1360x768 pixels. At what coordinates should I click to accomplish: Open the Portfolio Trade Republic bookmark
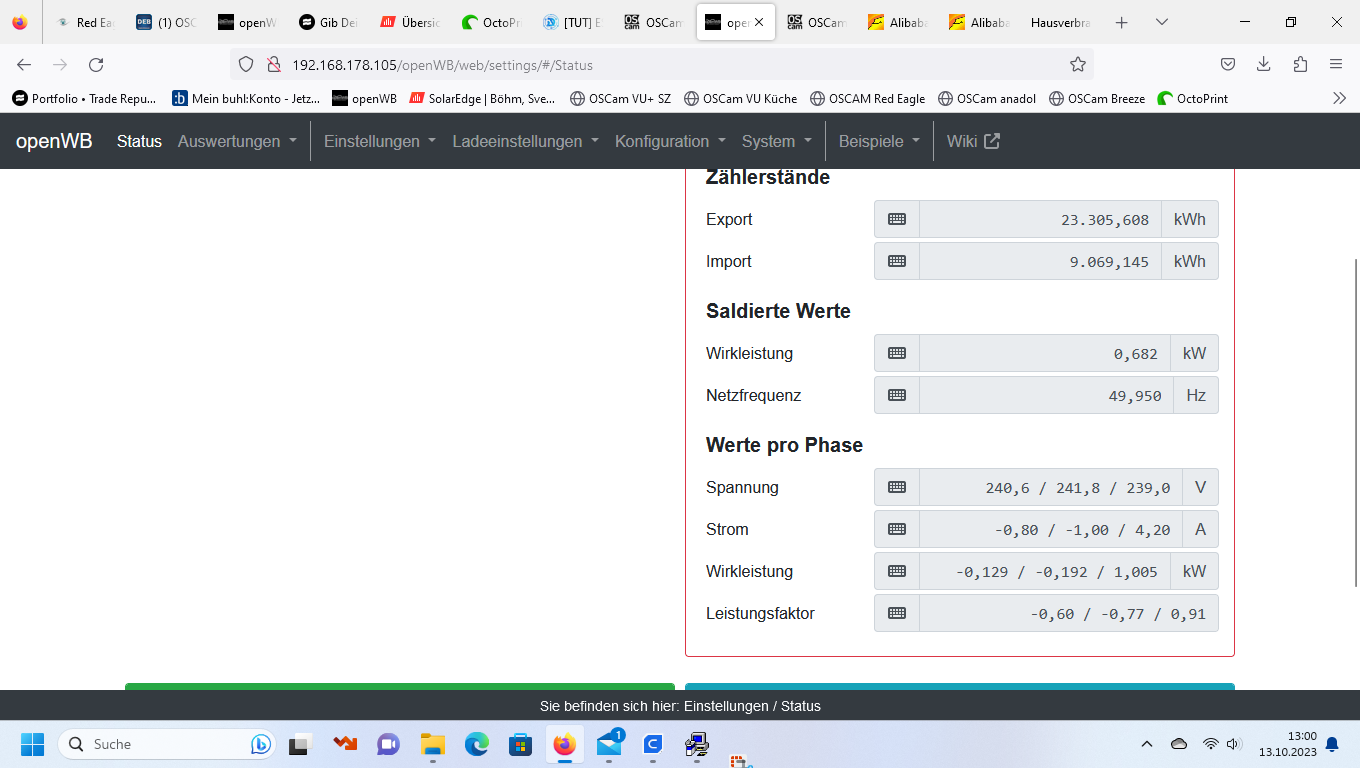point(85,98)
